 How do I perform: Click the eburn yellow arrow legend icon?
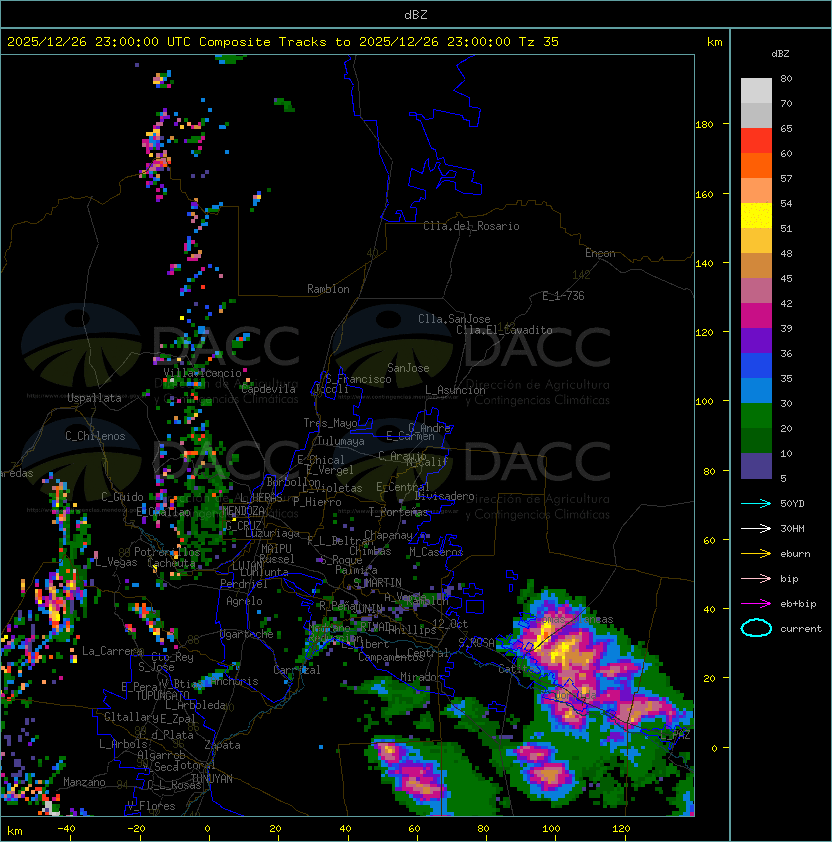pyautogui.click(x=756, y=554)
